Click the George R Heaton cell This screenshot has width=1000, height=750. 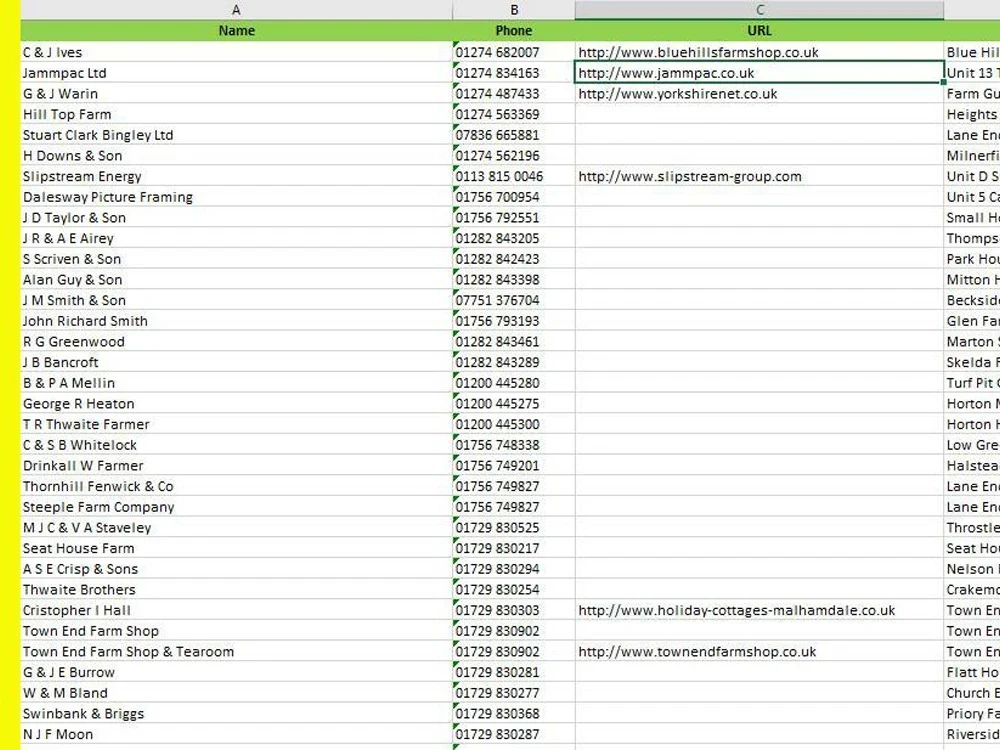click(x=236, y=404)
